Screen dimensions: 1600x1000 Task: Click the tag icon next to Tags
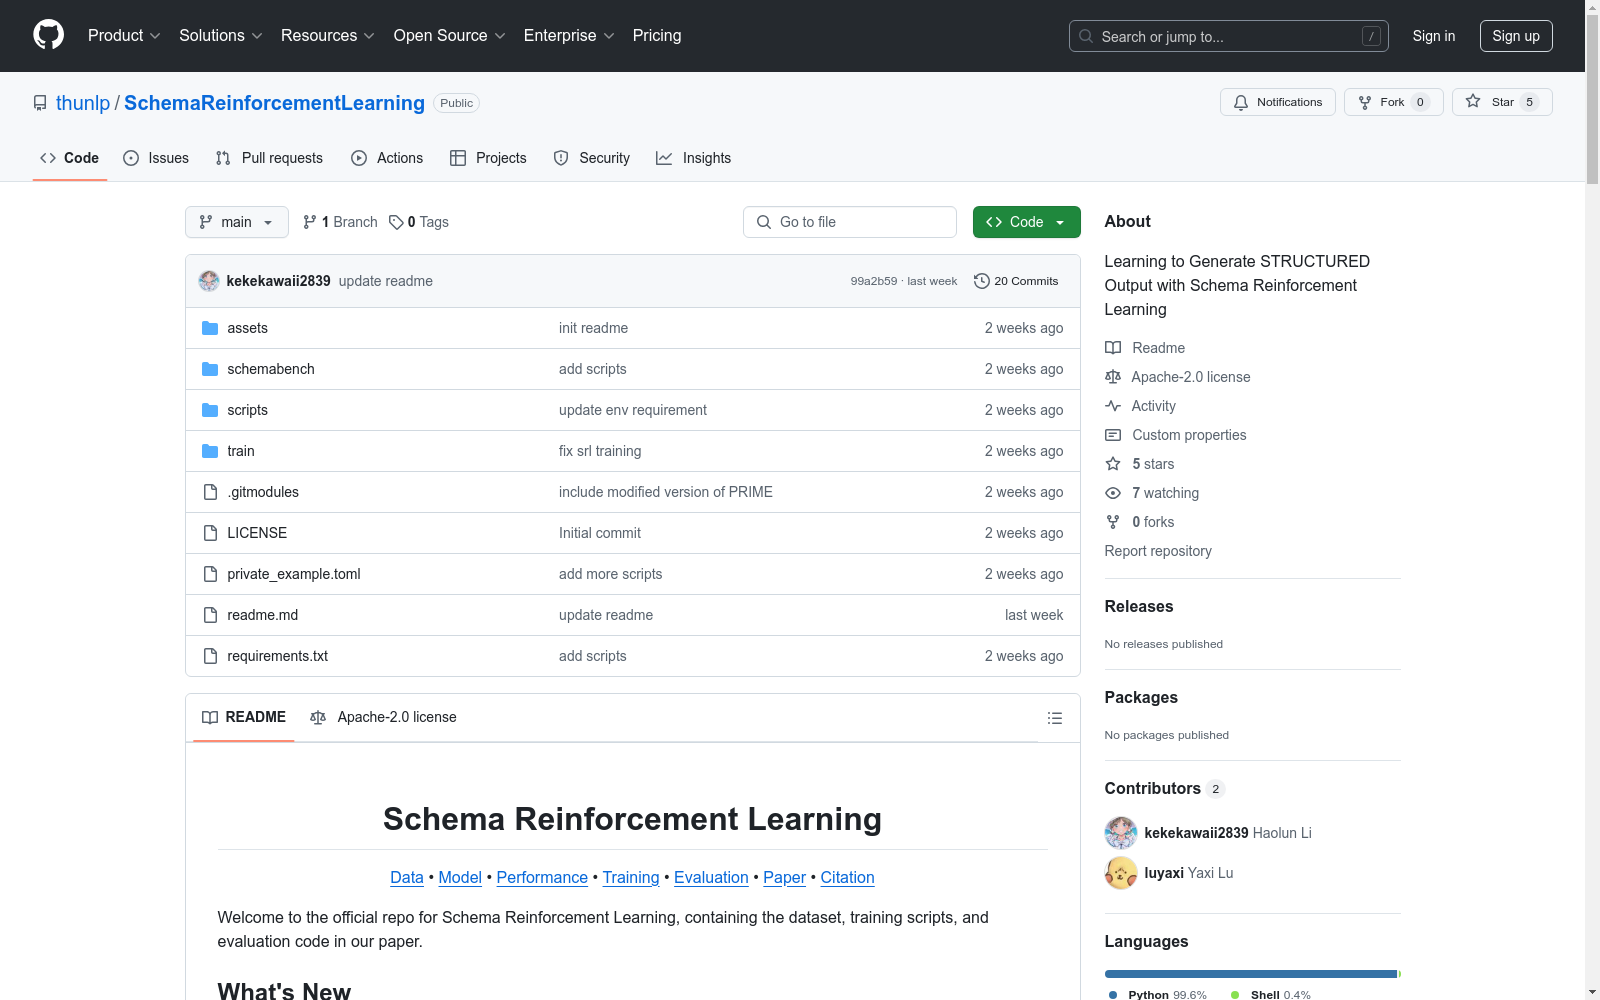(x=396, y=222)
